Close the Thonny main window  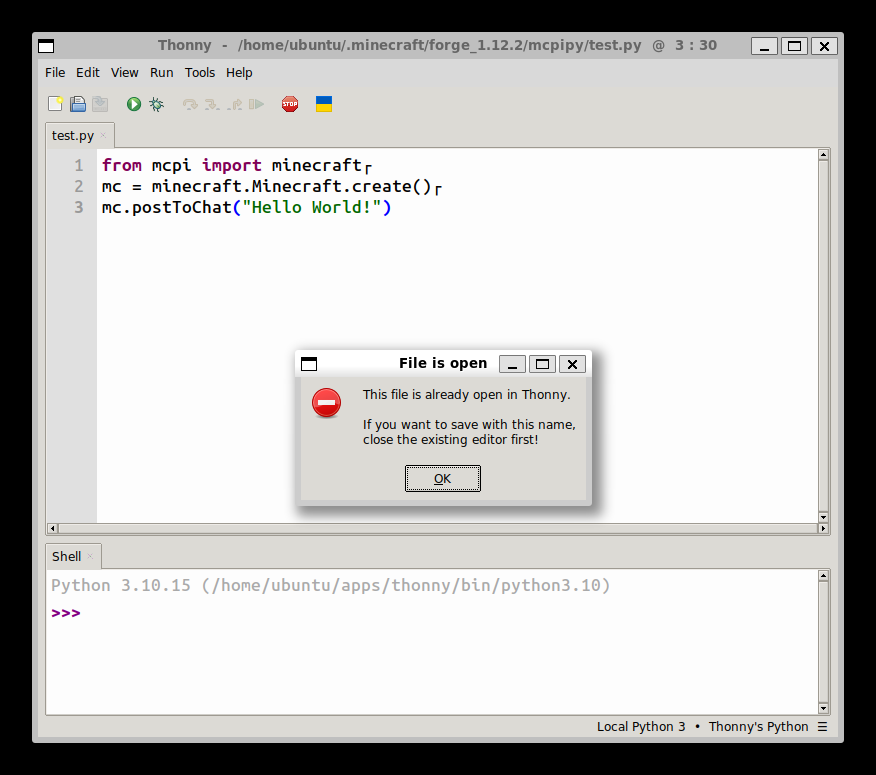tap(824, 46)
